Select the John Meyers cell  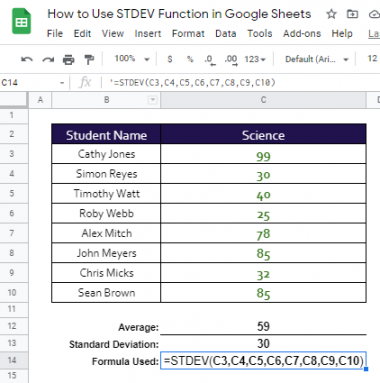[106, 253]
